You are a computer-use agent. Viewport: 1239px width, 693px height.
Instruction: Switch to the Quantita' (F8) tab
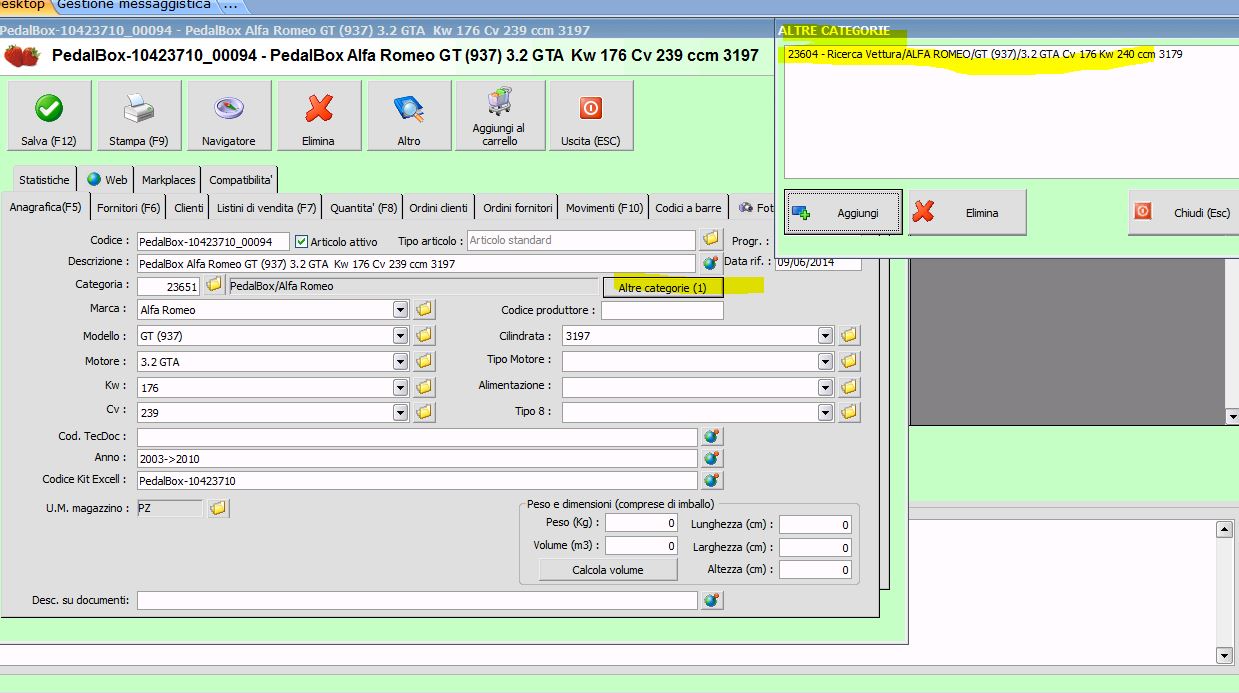(x=364, y=208)
